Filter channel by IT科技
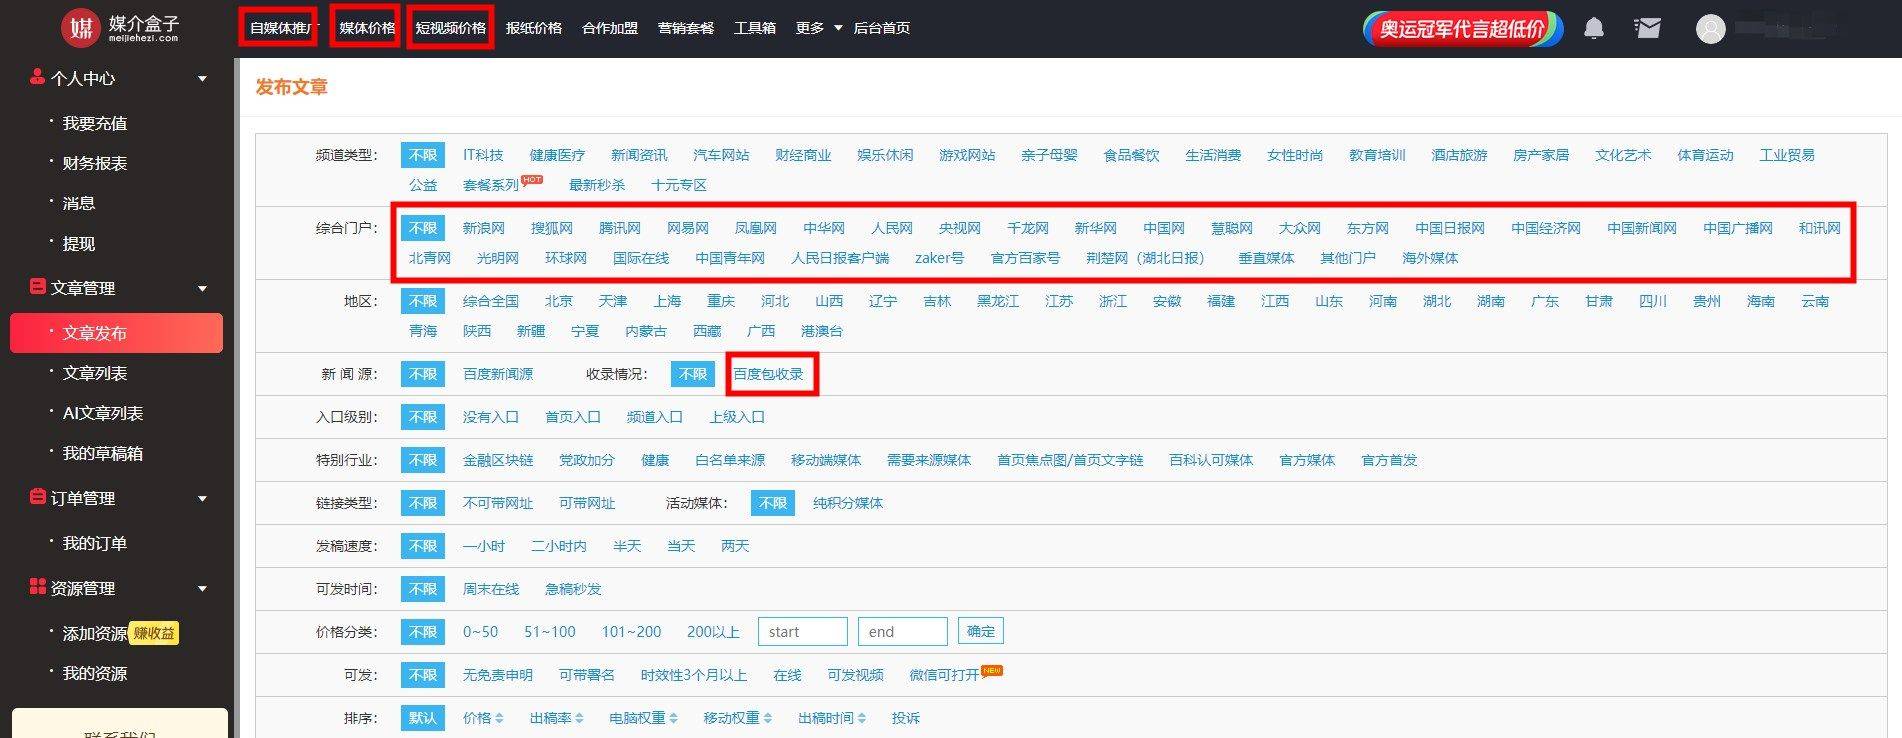Viewport: 1902px width, 738px height. pos(483,155)
